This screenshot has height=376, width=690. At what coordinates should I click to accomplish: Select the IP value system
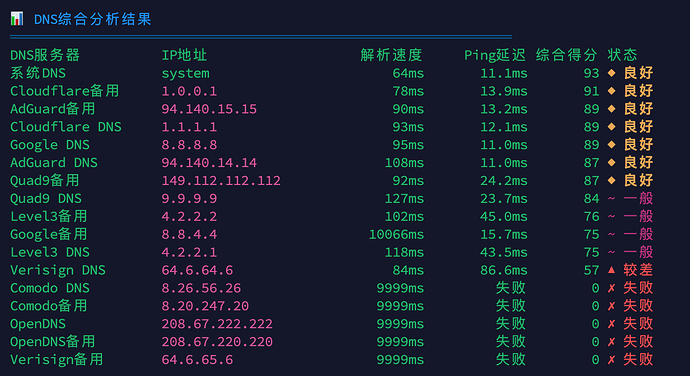pyautogui.click(x=185, y=73)
